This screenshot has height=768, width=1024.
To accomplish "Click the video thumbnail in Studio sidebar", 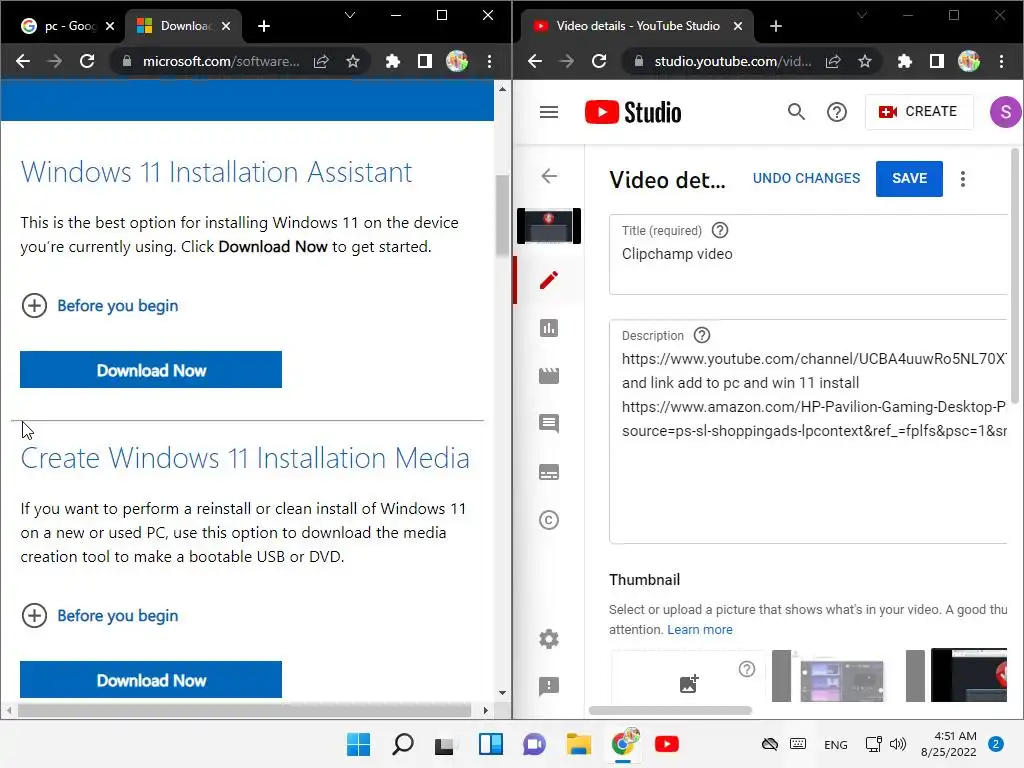I will pos(549,226).
